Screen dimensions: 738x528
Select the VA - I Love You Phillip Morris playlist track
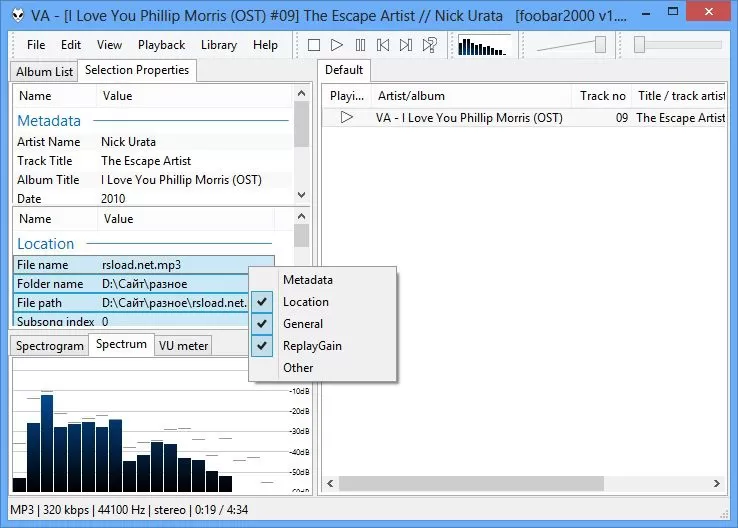click(x=525, y=118)
